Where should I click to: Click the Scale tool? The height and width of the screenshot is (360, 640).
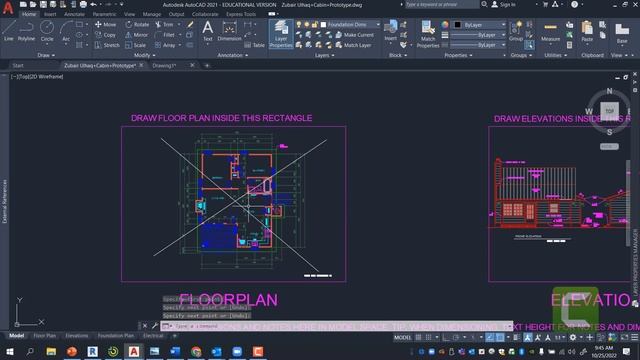(136, 45)
